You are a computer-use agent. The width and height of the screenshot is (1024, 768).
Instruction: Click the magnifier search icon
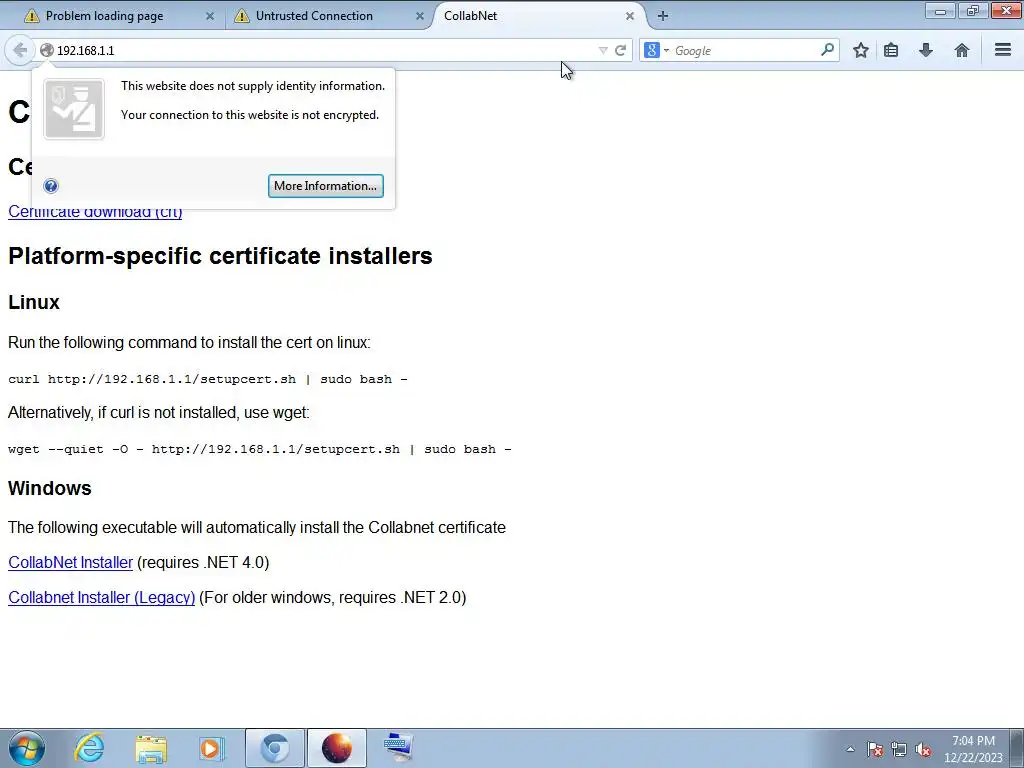(x=827, y=50)
